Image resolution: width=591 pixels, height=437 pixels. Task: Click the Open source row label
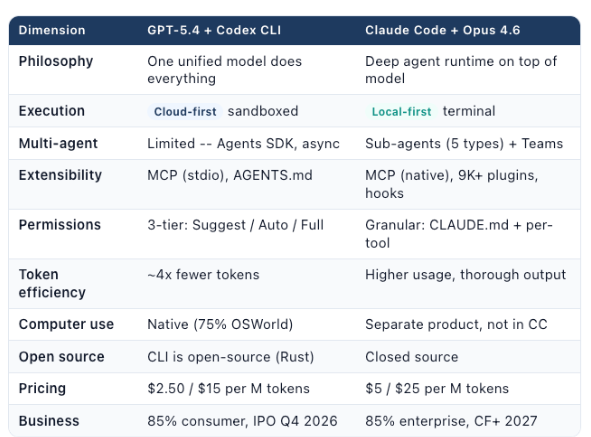tap(61, 357)
